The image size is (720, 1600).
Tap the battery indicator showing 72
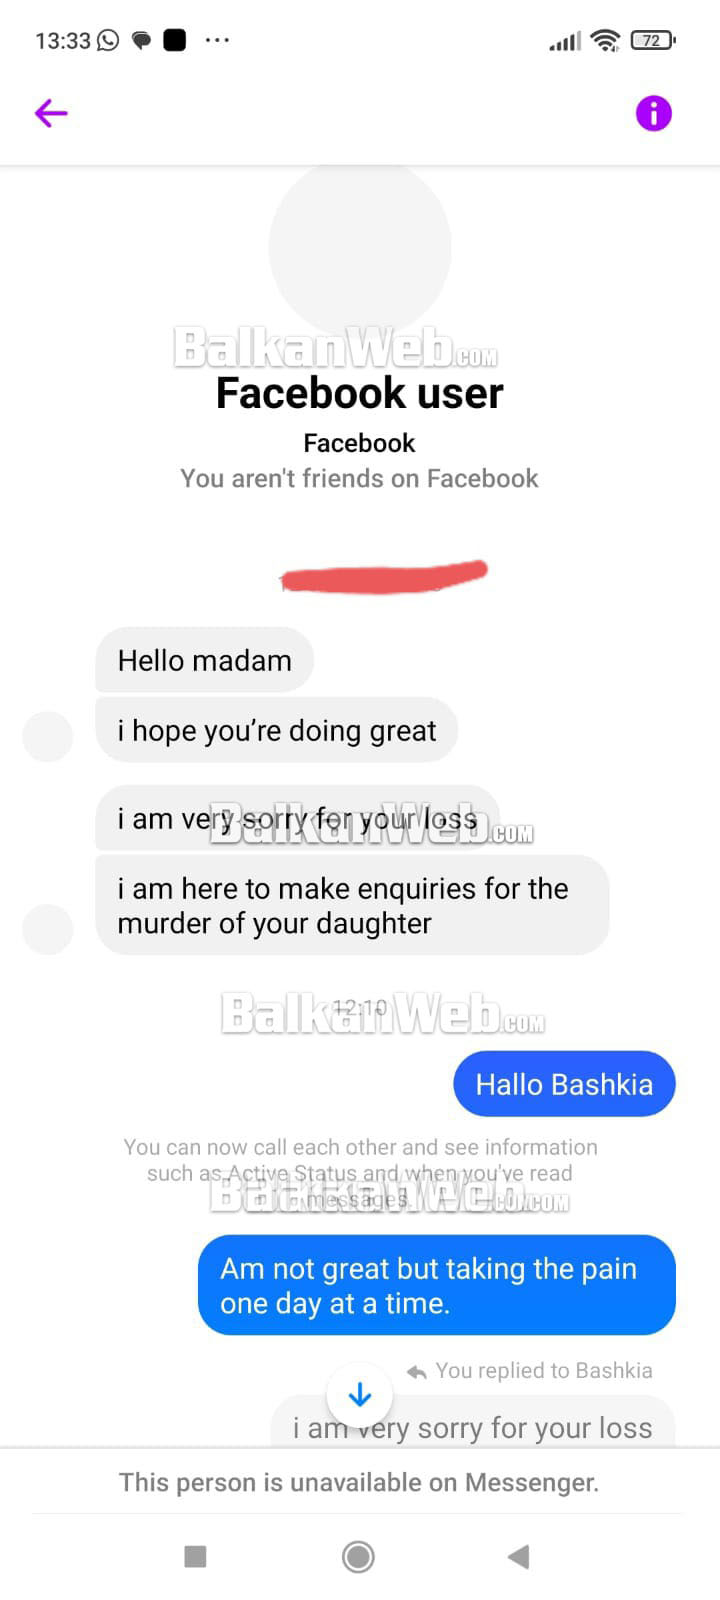[x=654, y=40]
